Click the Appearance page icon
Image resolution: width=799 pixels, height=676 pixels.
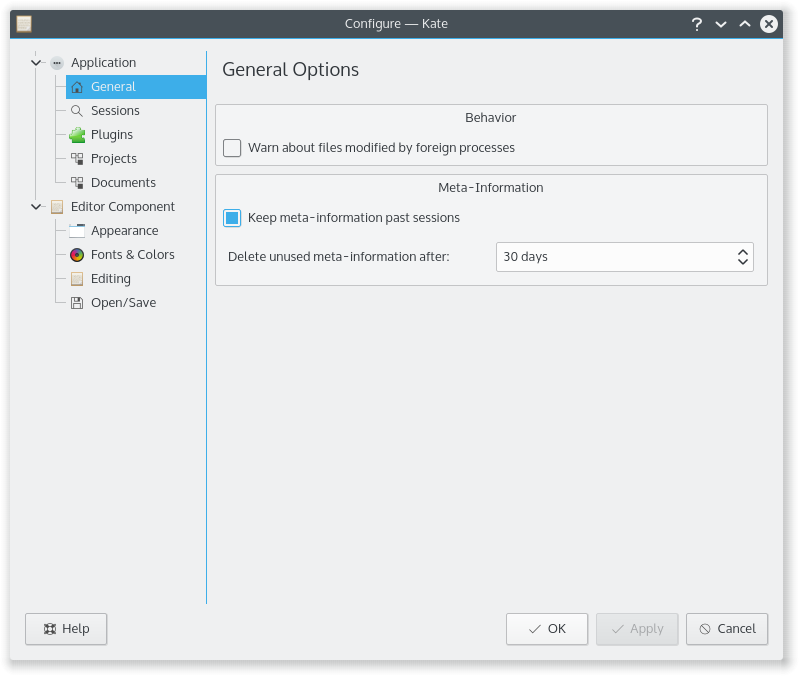coord(77,231)
